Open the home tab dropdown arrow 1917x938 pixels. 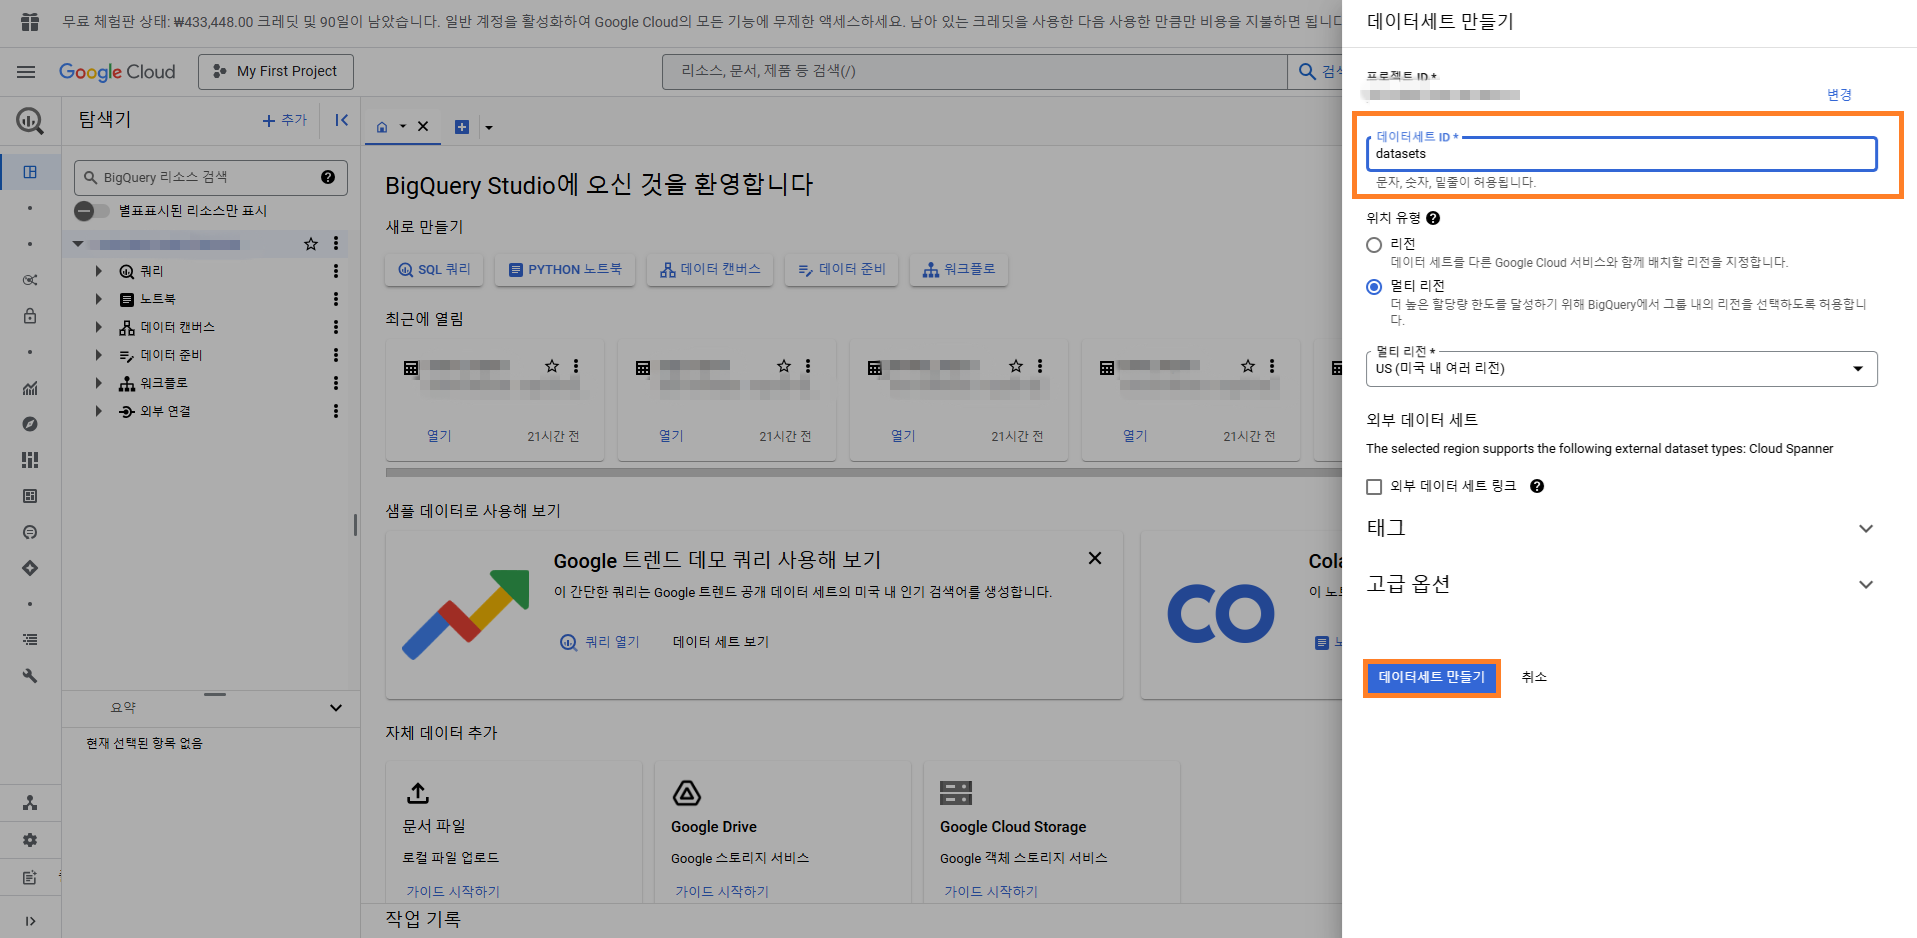click(x=403, y=127)
